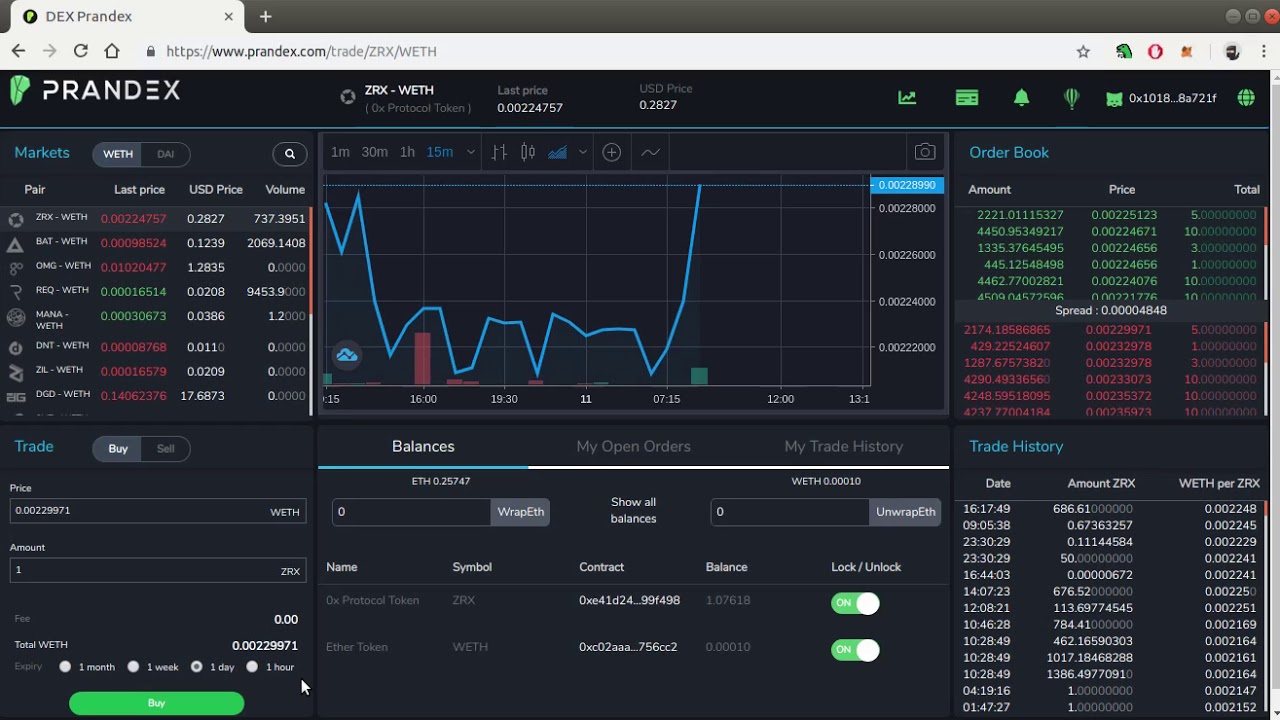Open the chart indicators wave icon
1280x720 pixels.
(x=651, y=152)
